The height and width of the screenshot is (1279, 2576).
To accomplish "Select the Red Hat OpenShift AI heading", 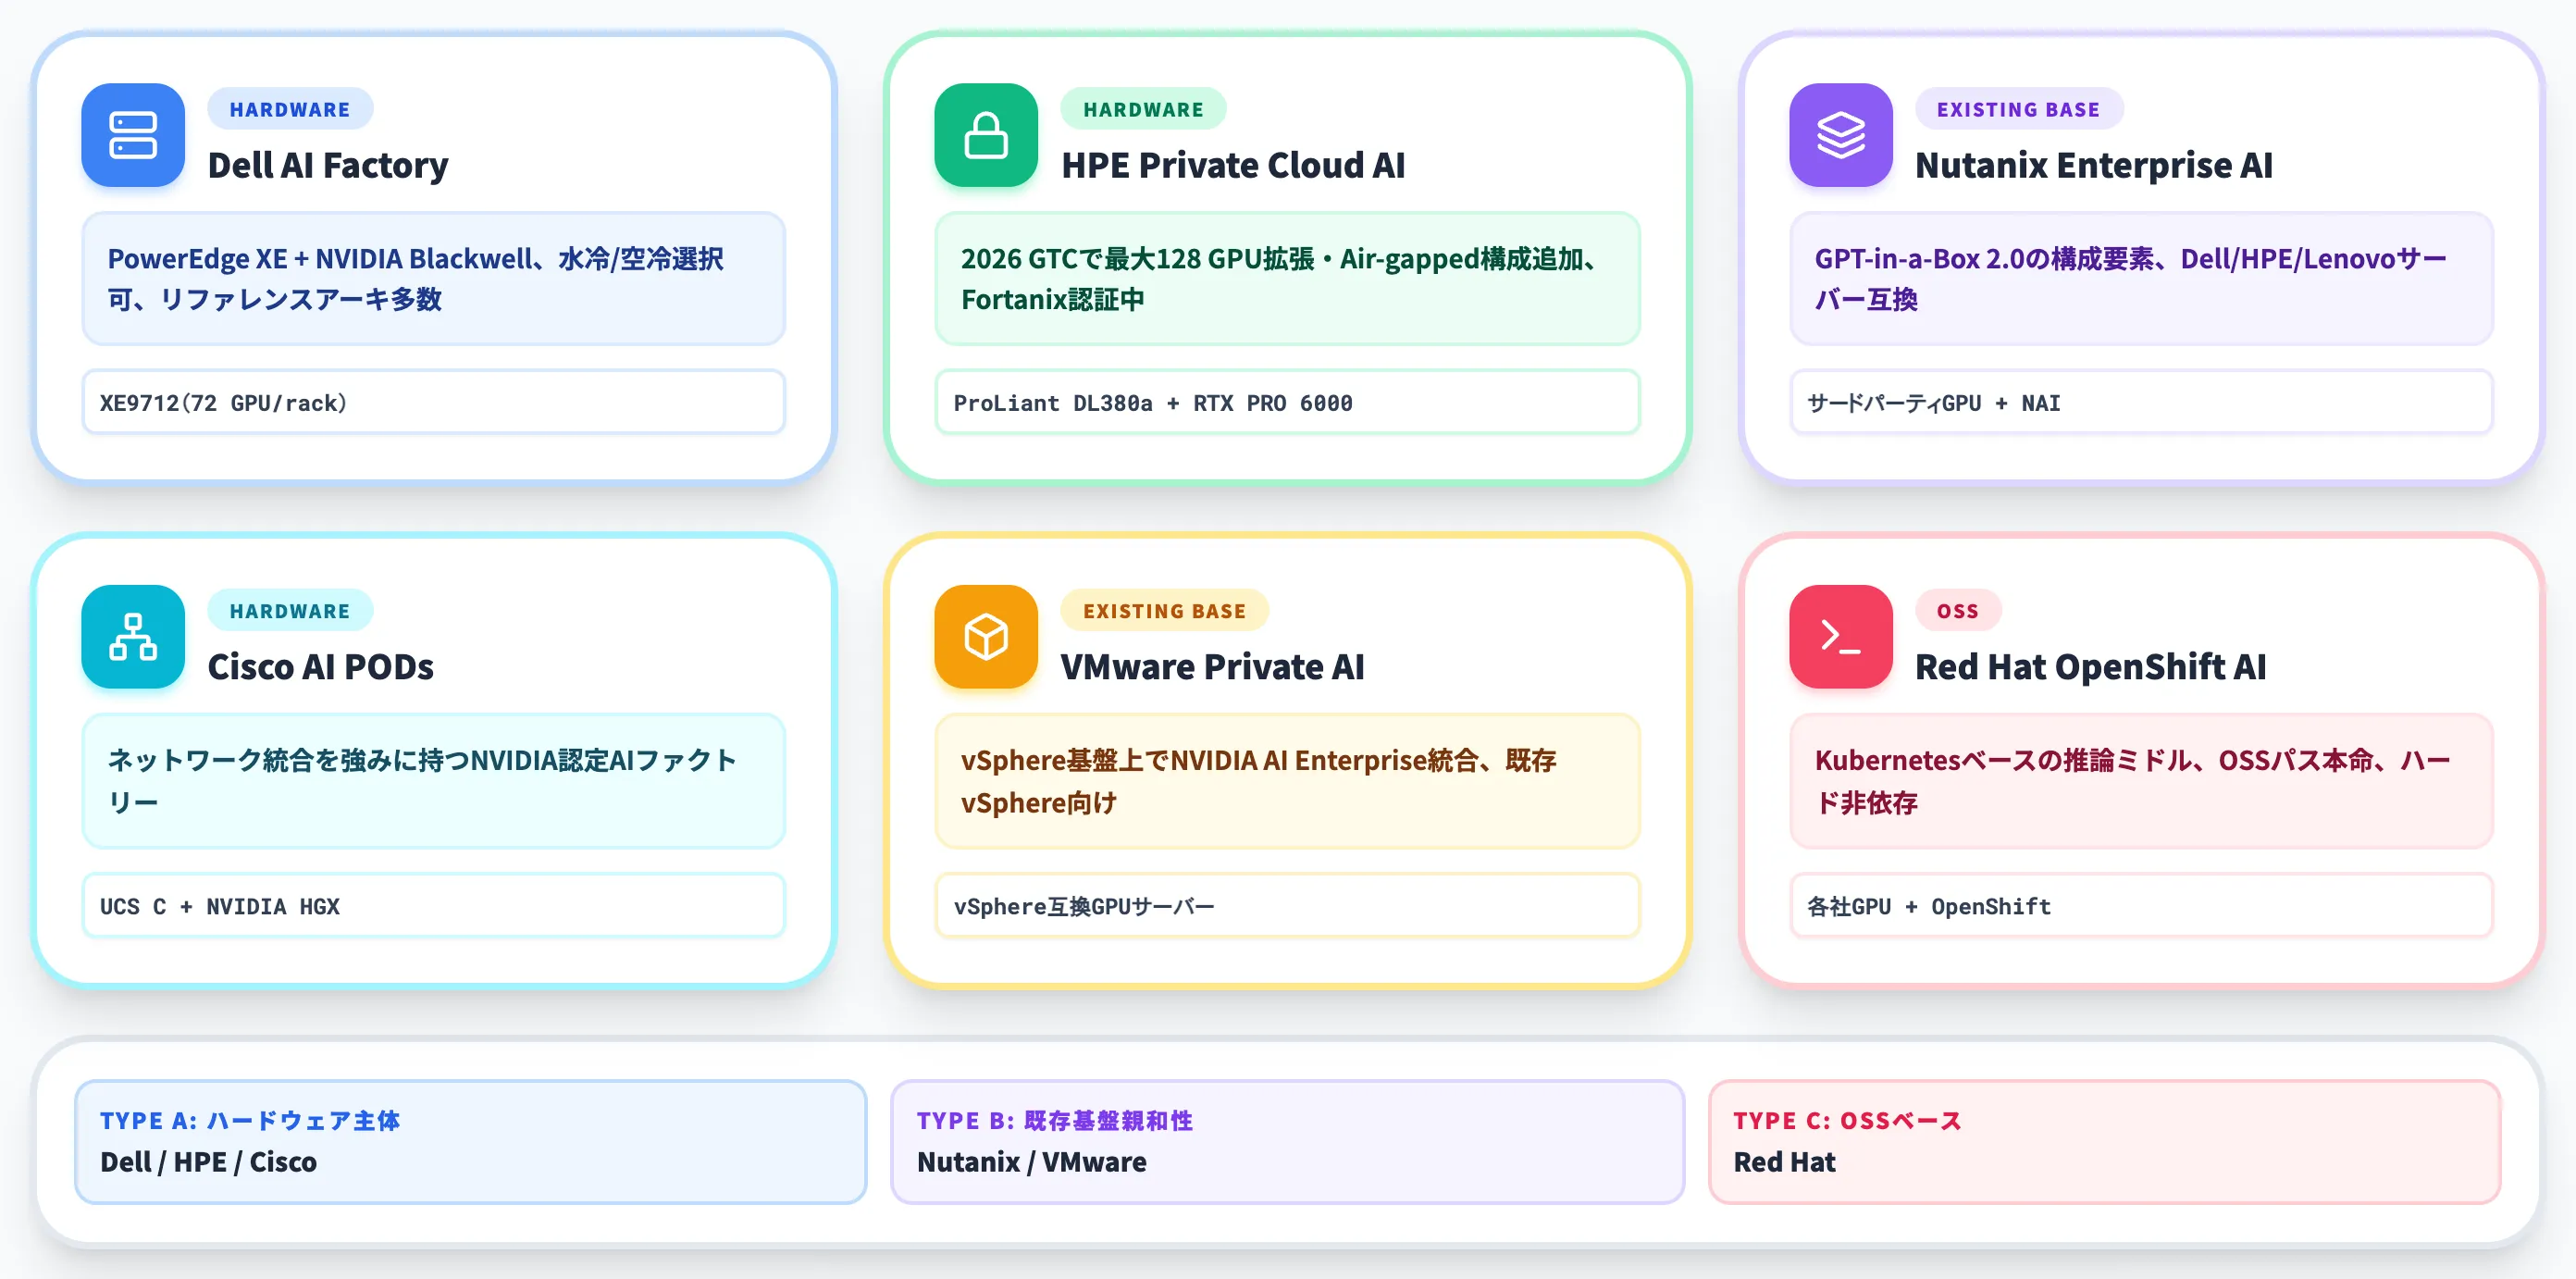I will (2091, 667).
